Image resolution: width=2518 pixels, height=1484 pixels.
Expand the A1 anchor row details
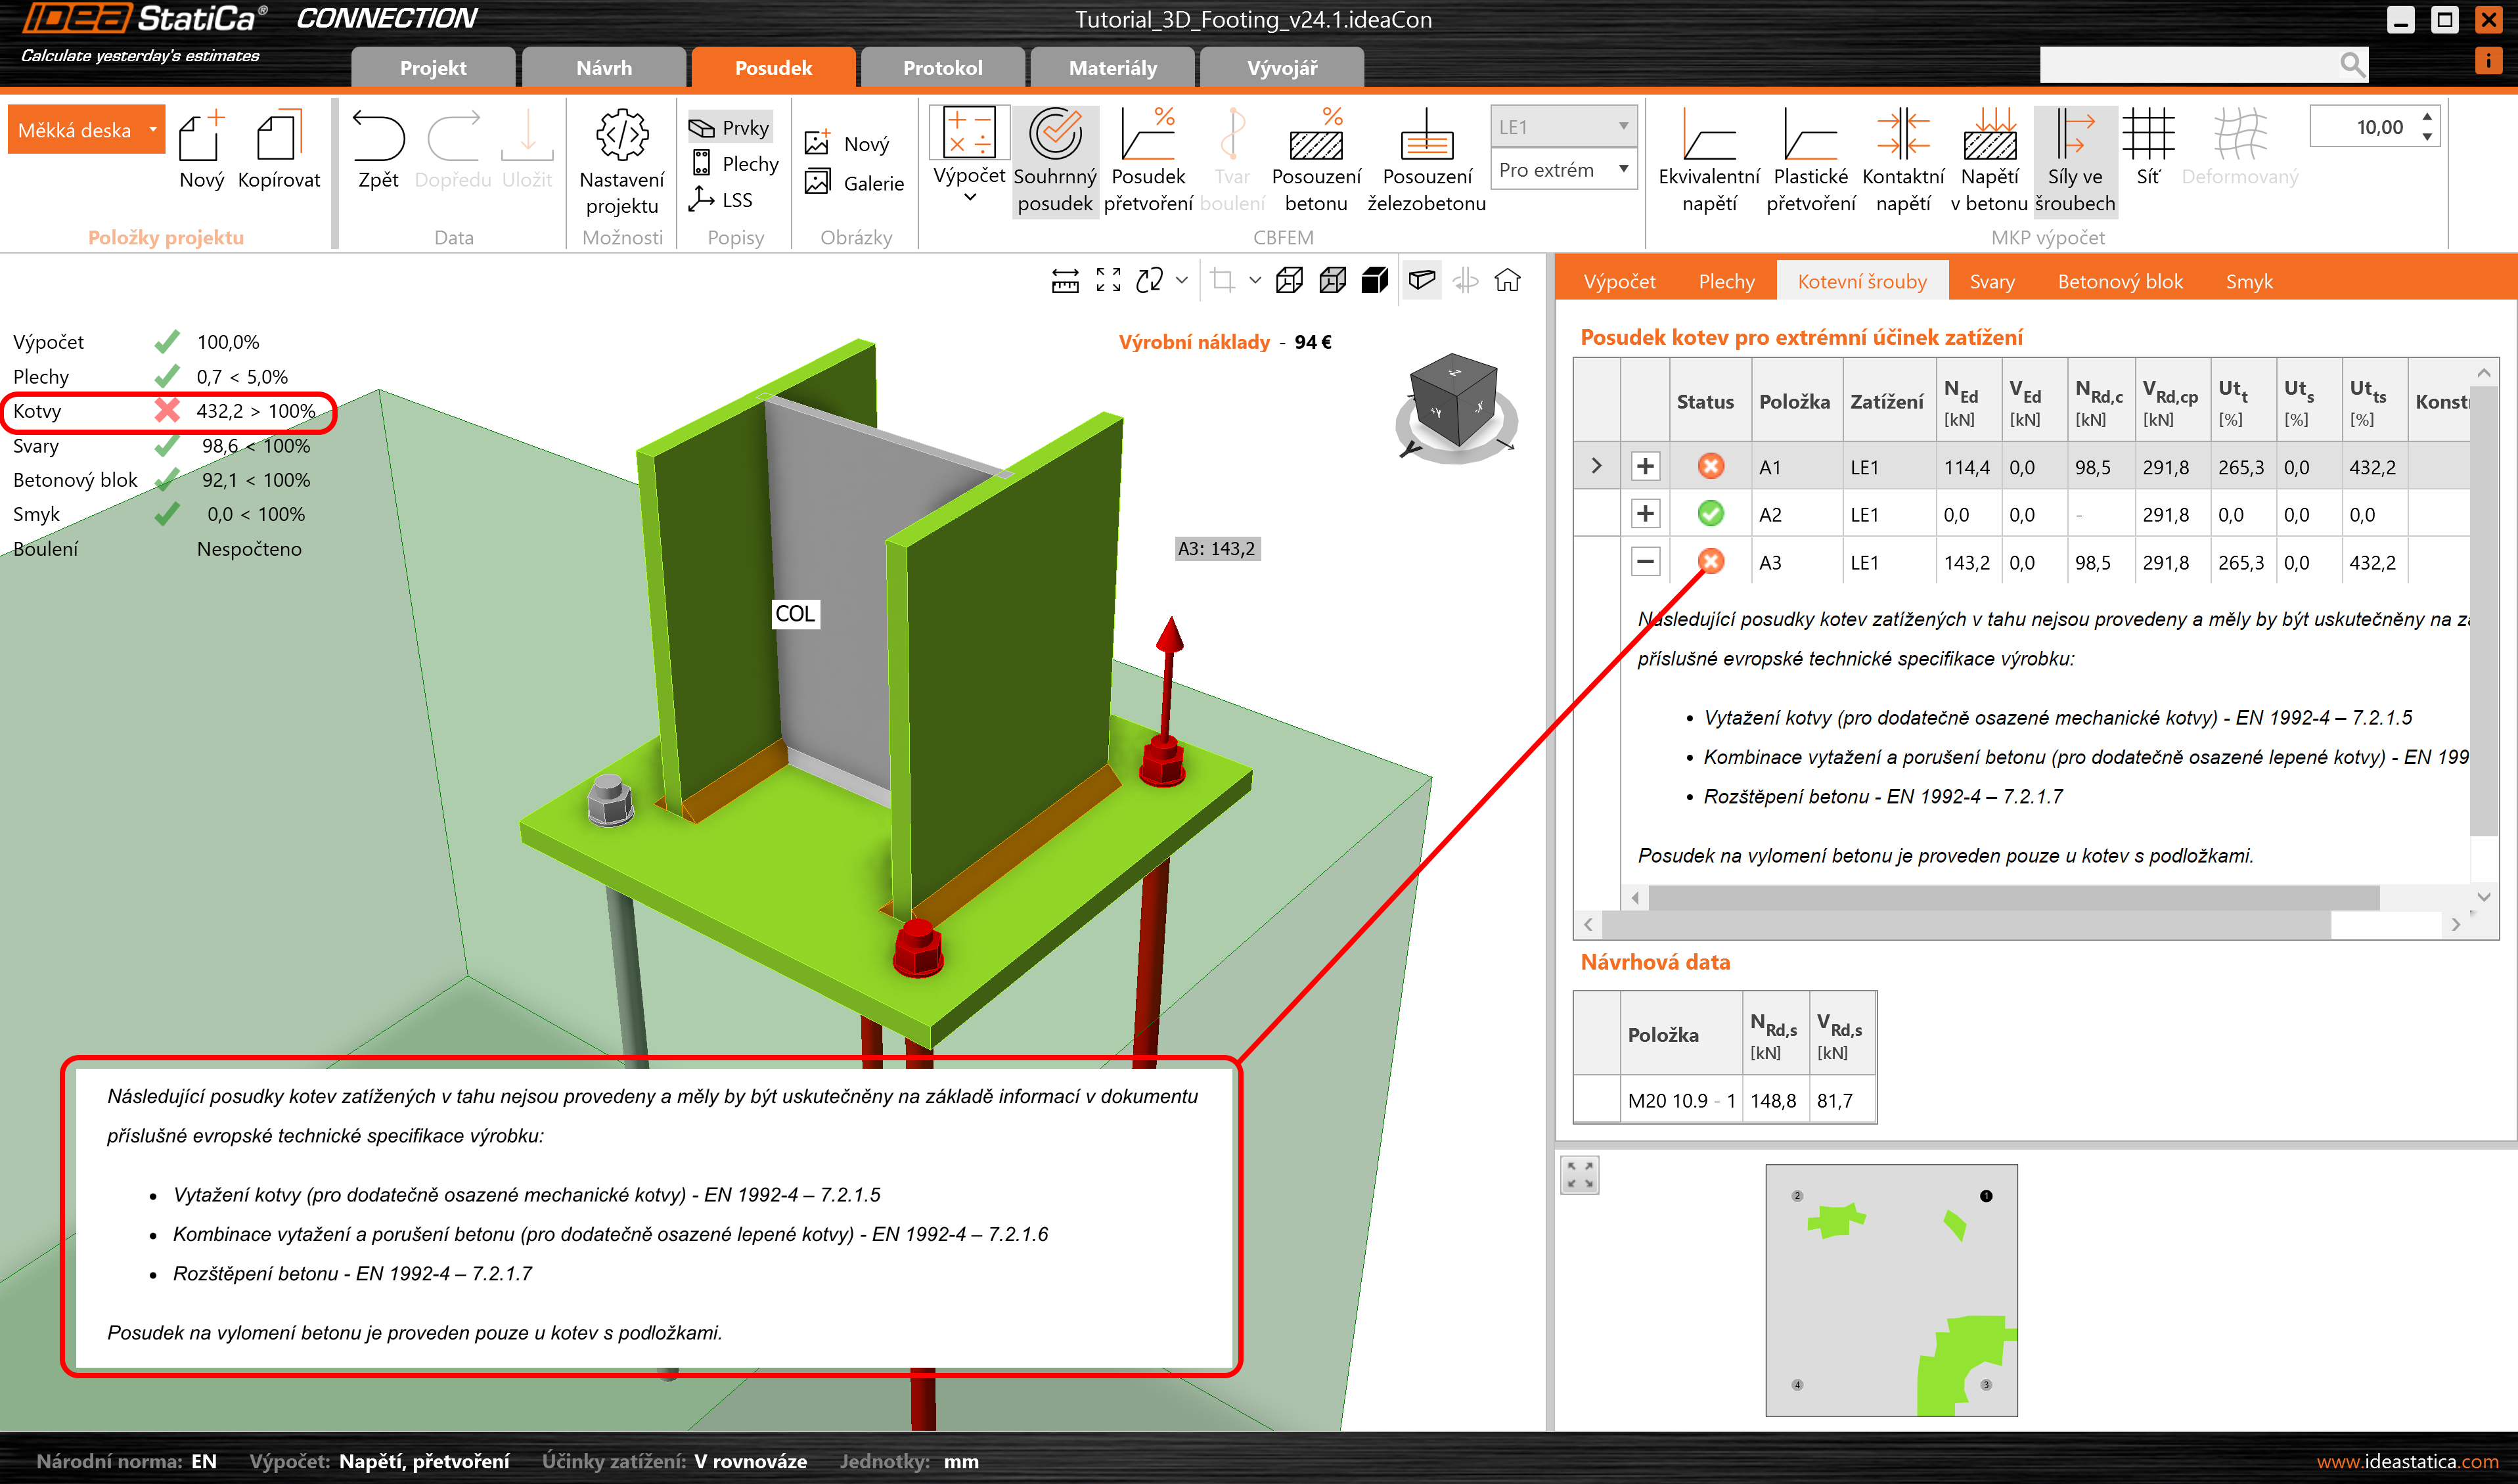point(1644,466)
